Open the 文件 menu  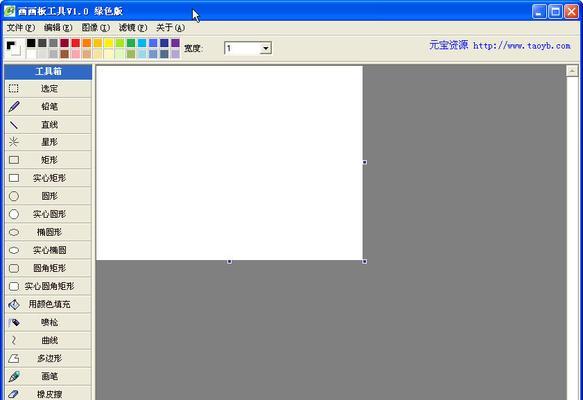pyautogui.click(x=20, y=28)
